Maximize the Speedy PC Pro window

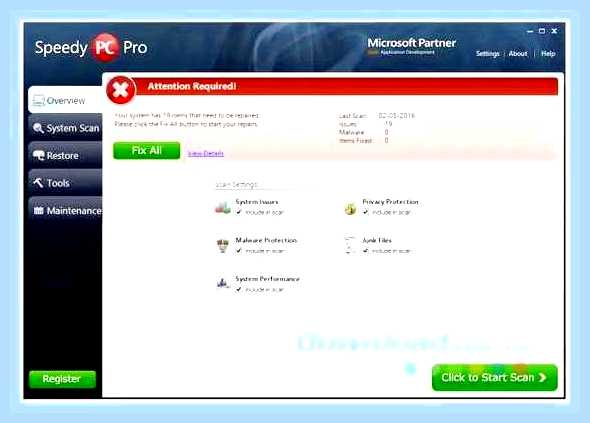tap(542, 31)
